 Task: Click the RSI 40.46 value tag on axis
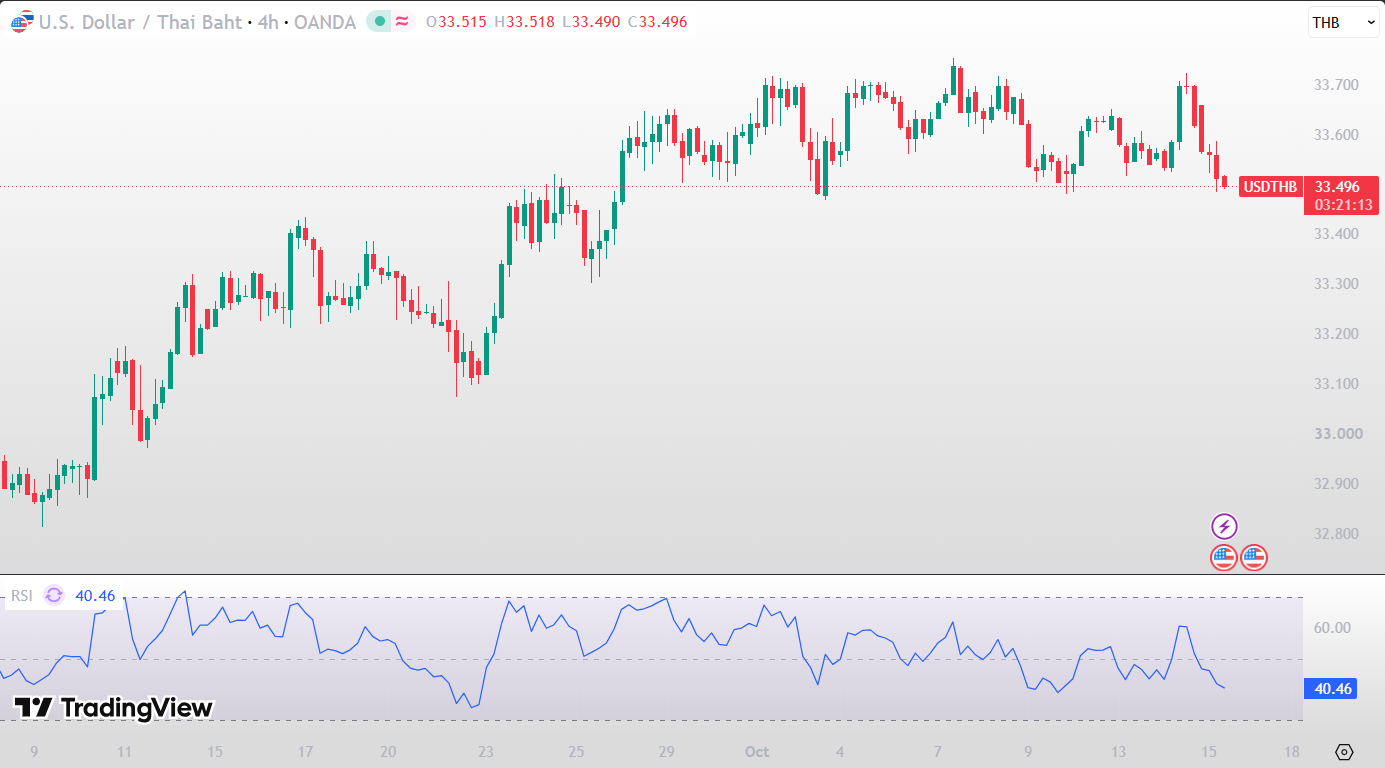point(1330,688)
